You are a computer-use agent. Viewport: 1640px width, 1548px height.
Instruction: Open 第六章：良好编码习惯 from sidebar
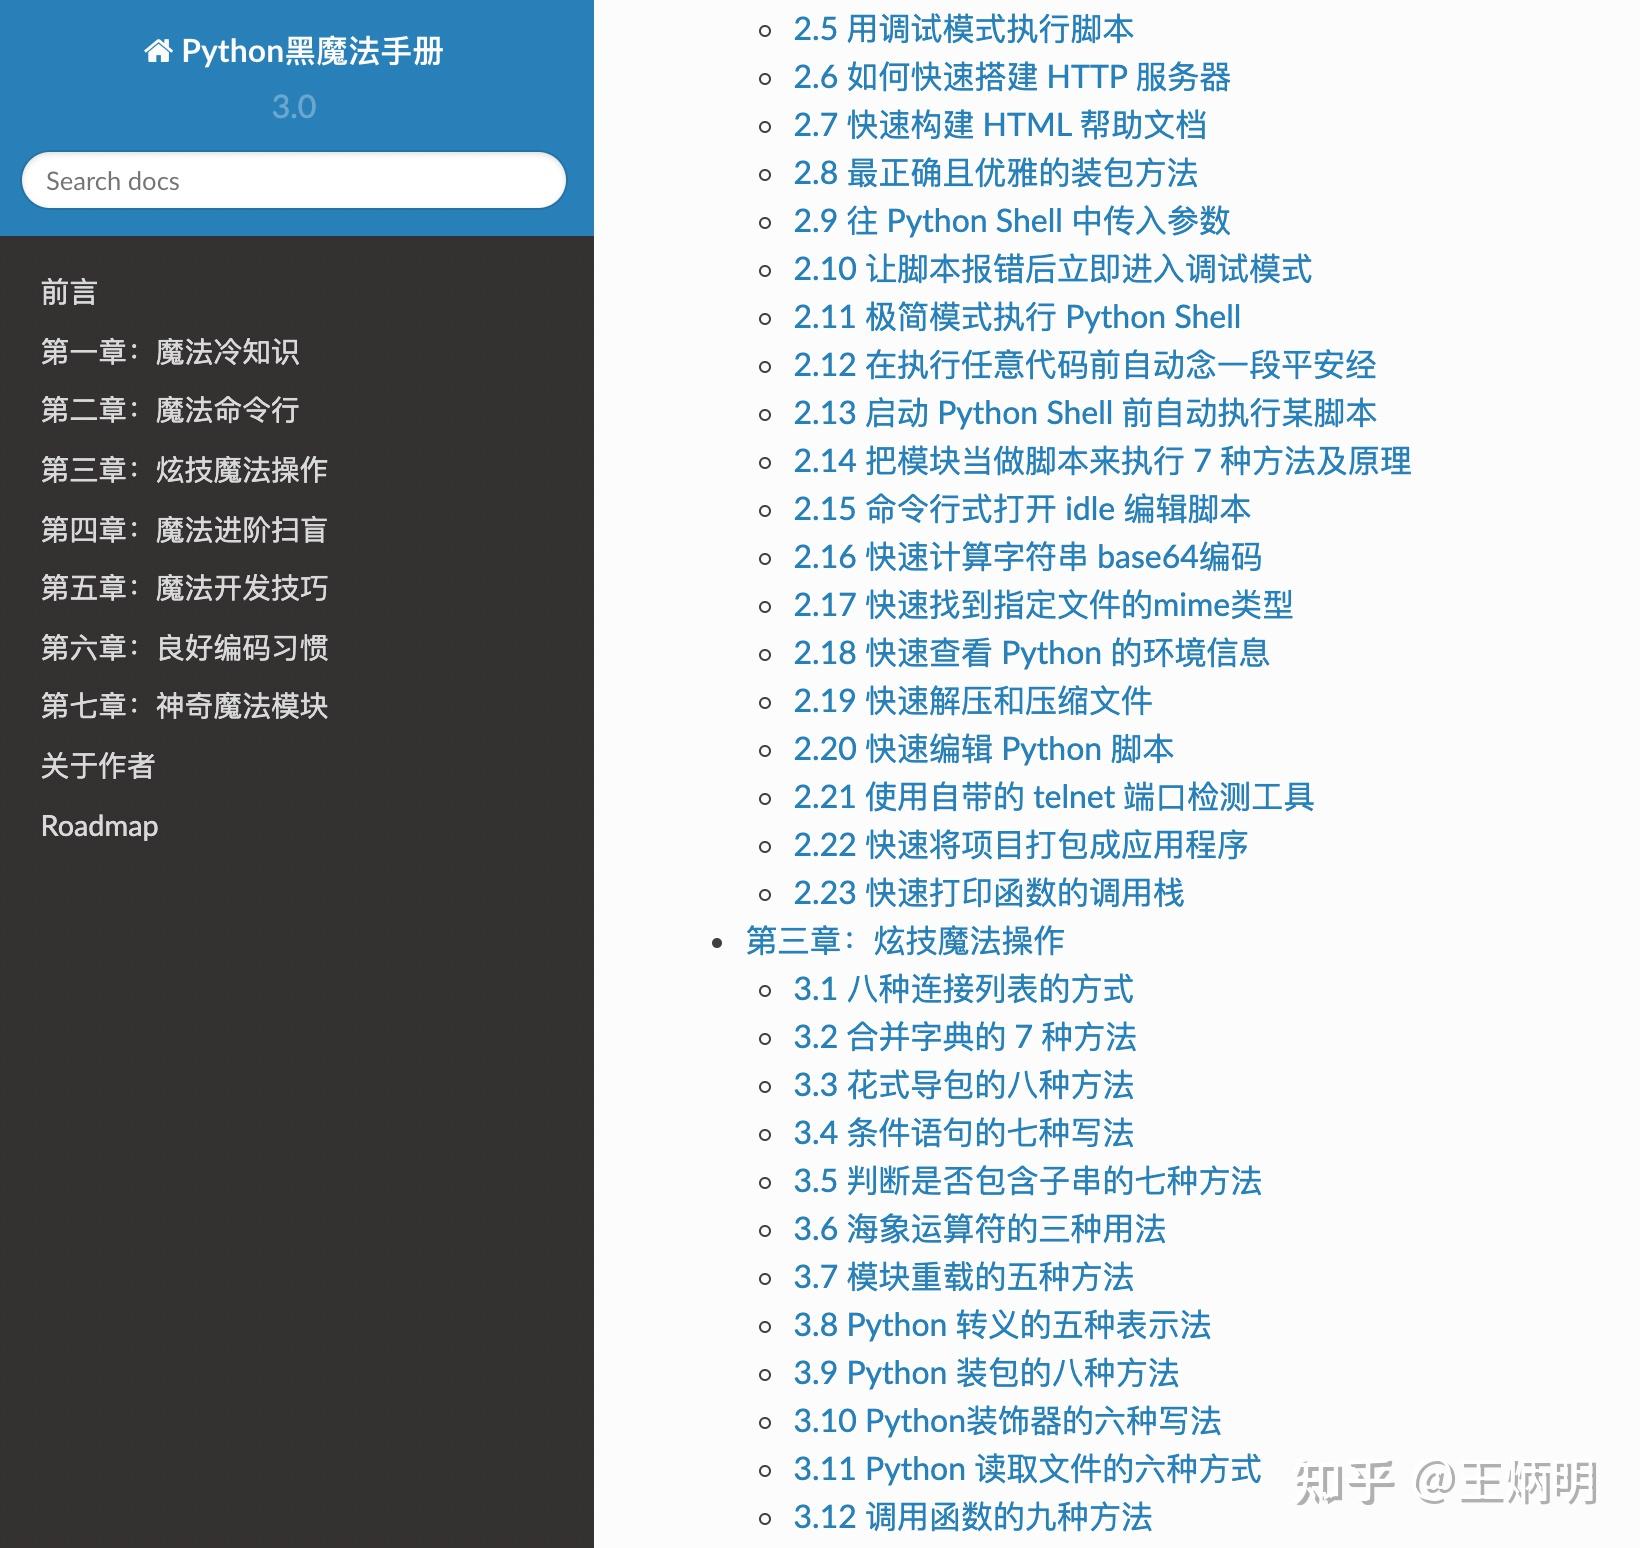[186, 648]
